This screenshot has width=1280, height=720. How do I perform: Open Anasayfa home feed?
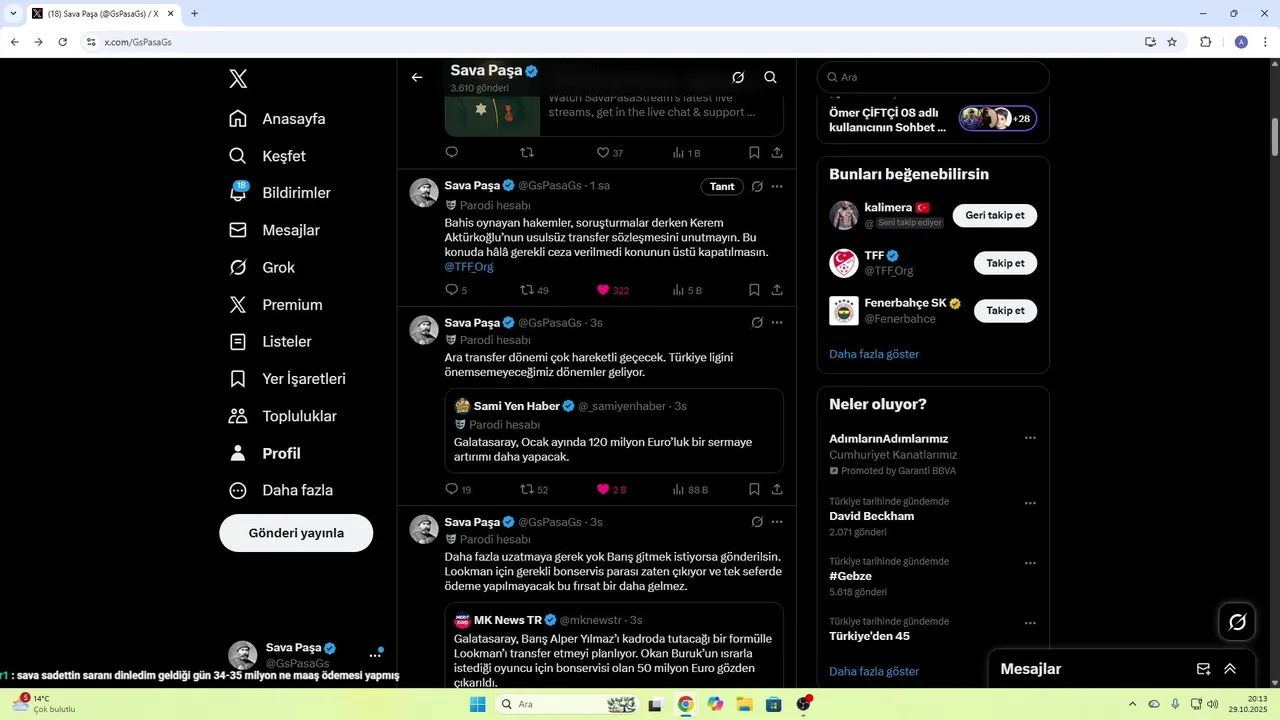point(277,119)
